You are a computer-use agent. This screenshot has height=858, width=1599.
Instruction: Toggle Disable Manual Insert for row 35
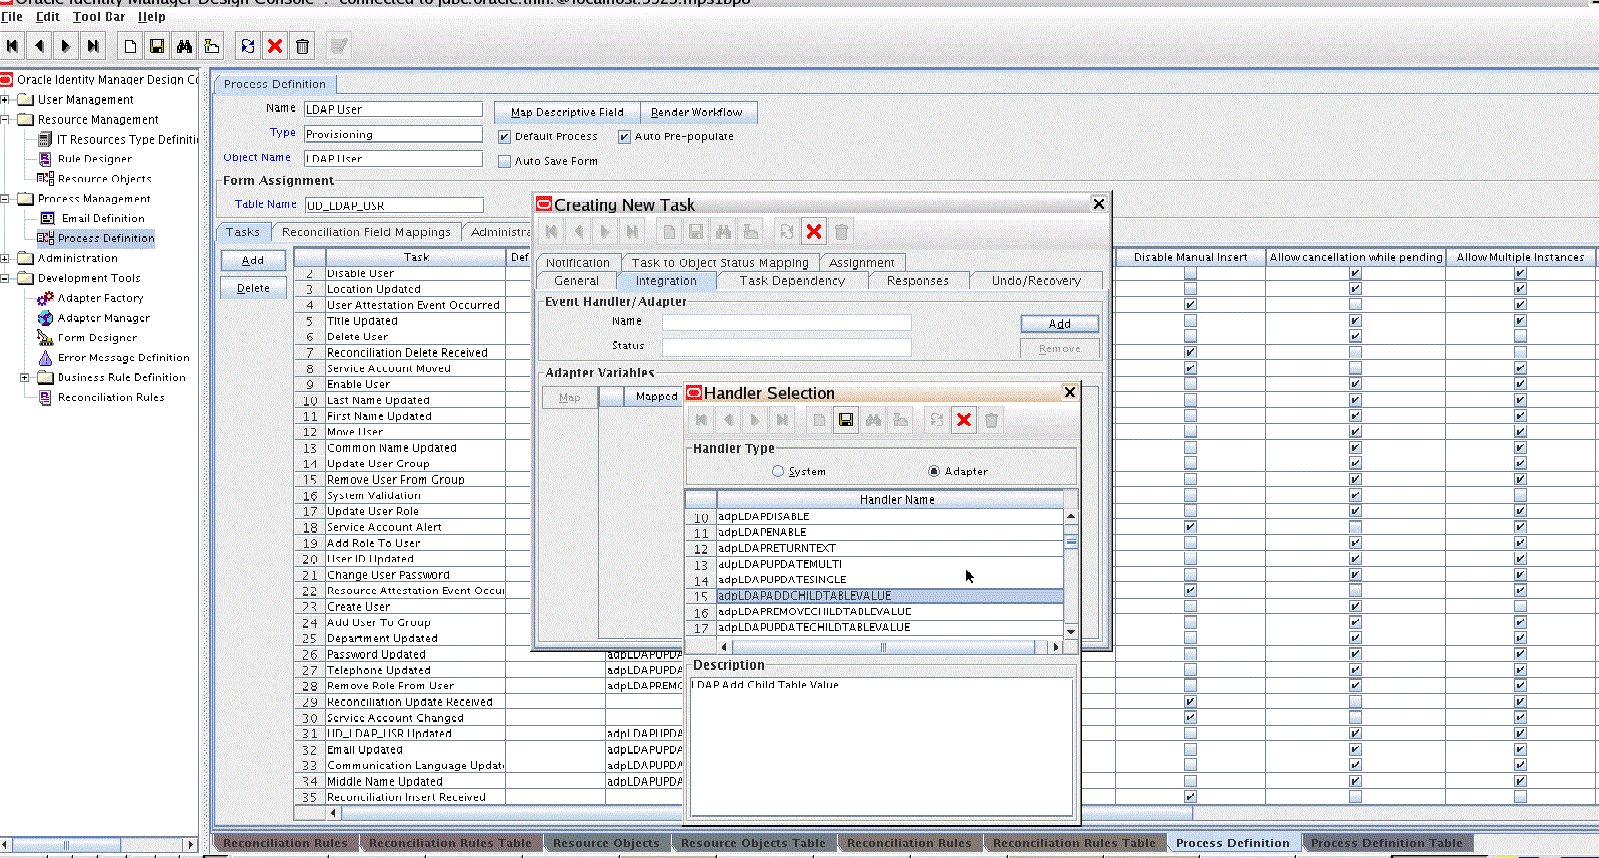click(1190, 797)
